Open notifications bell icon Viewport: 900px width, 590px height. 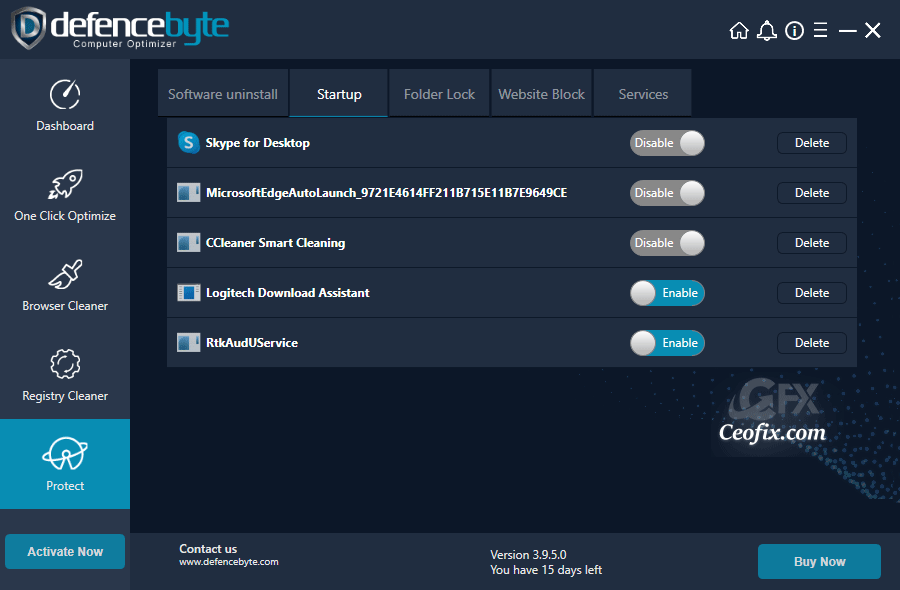tap(767, 30)
